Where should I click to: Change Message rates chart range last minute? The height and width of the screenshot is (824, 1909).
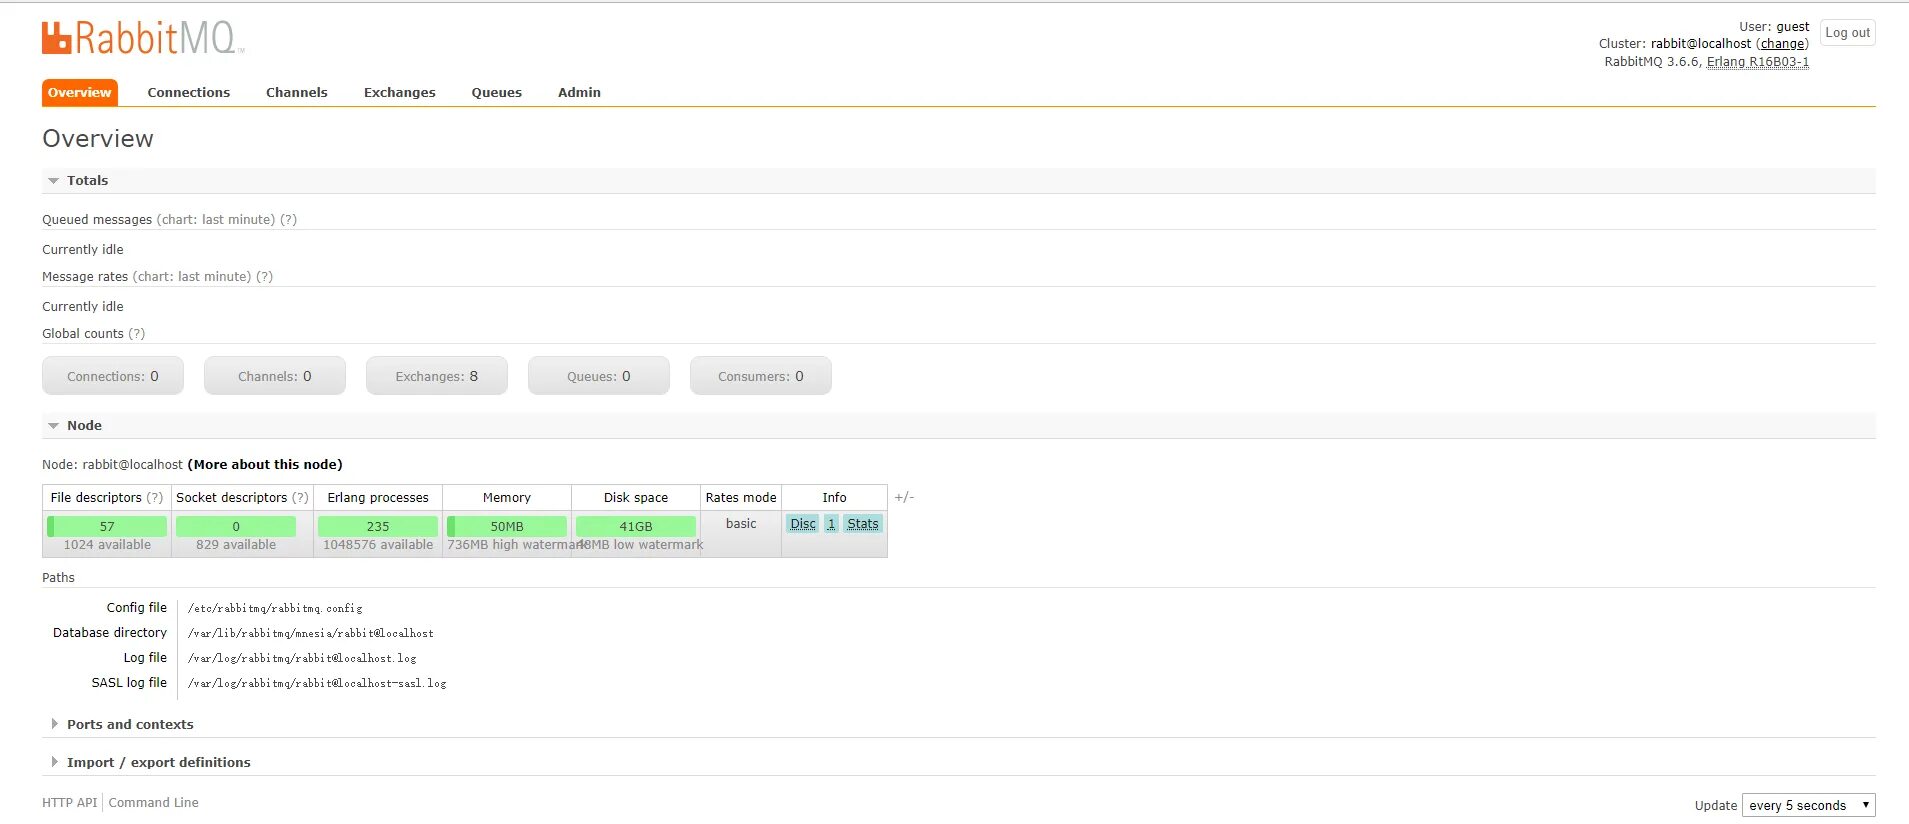click(191, 277)
